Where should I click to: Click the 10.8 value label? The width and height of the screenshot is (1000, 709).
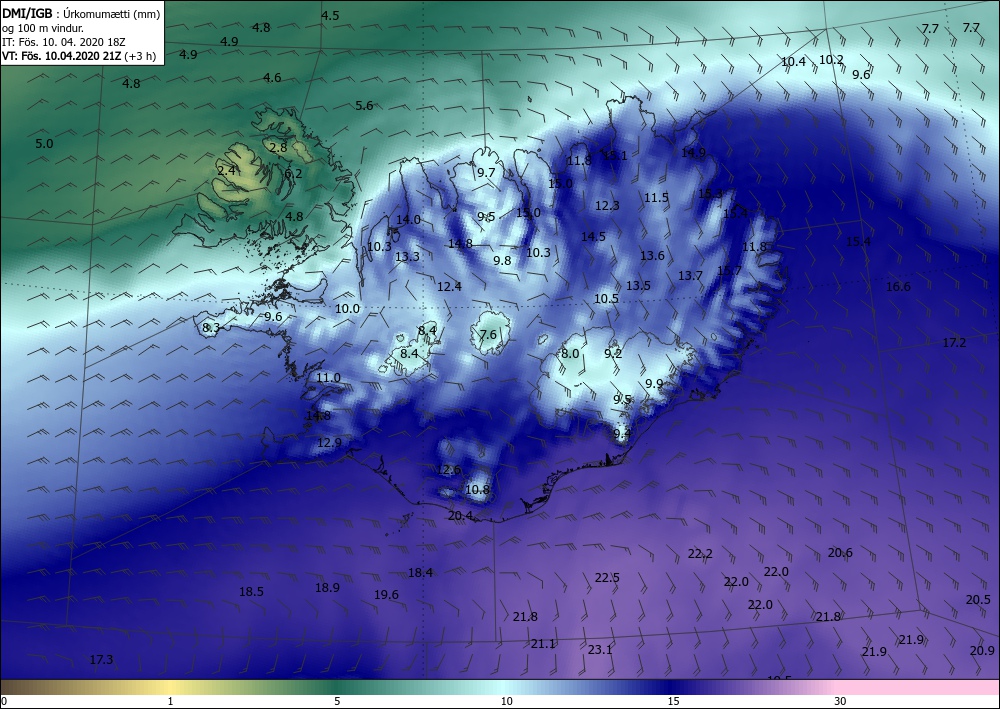pos(477,490)
